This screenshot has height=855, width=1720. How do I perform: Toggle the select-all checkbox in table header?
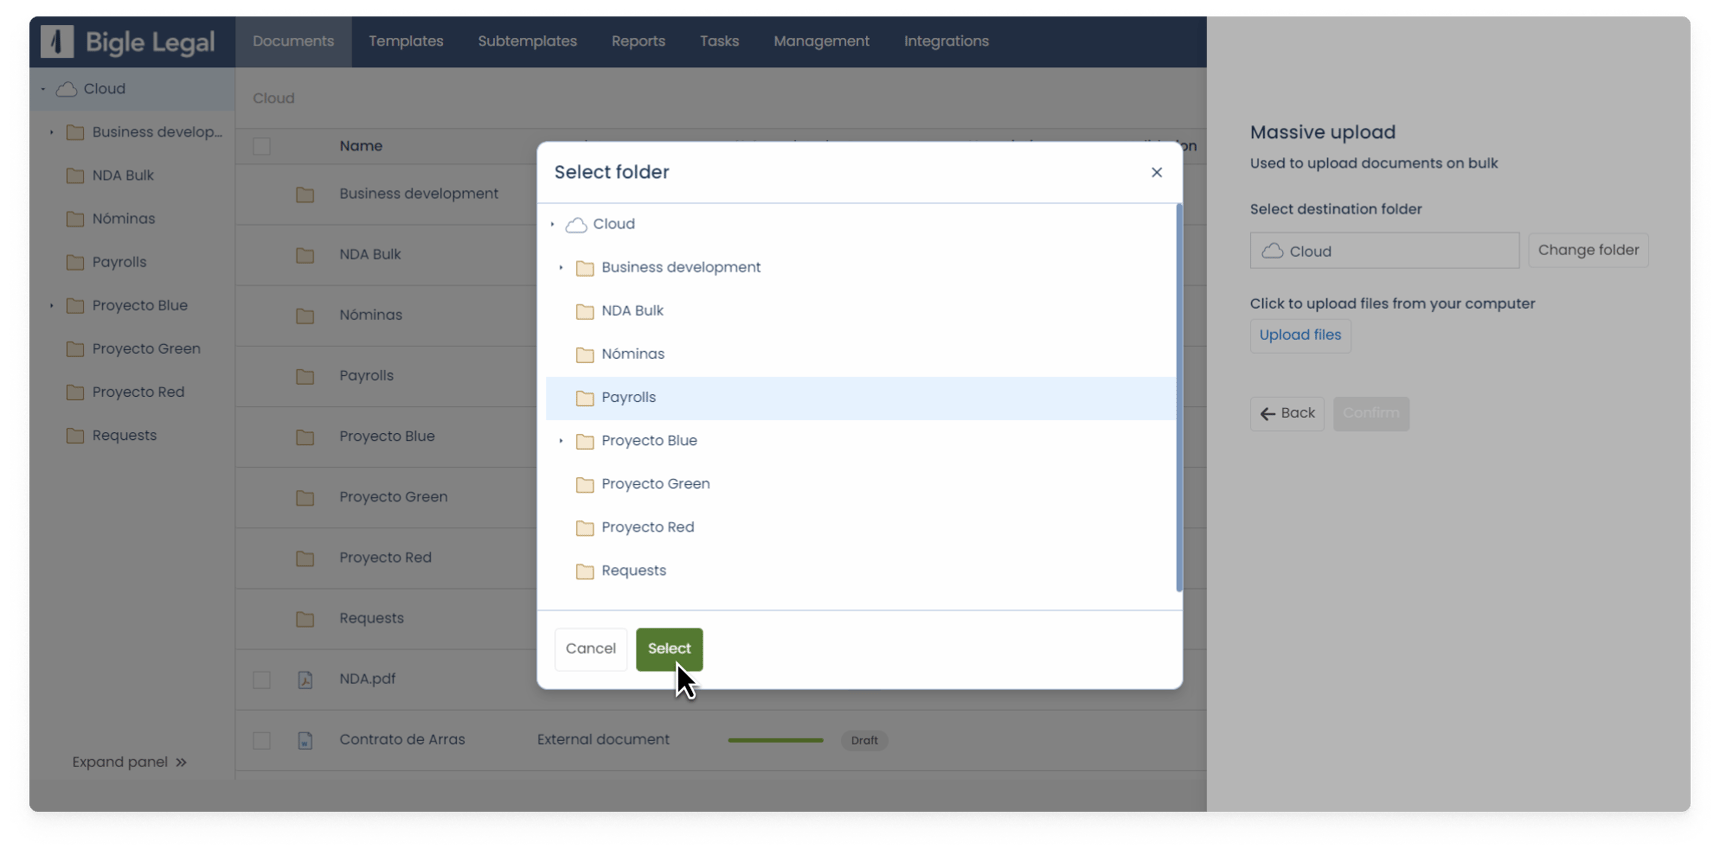262,147
